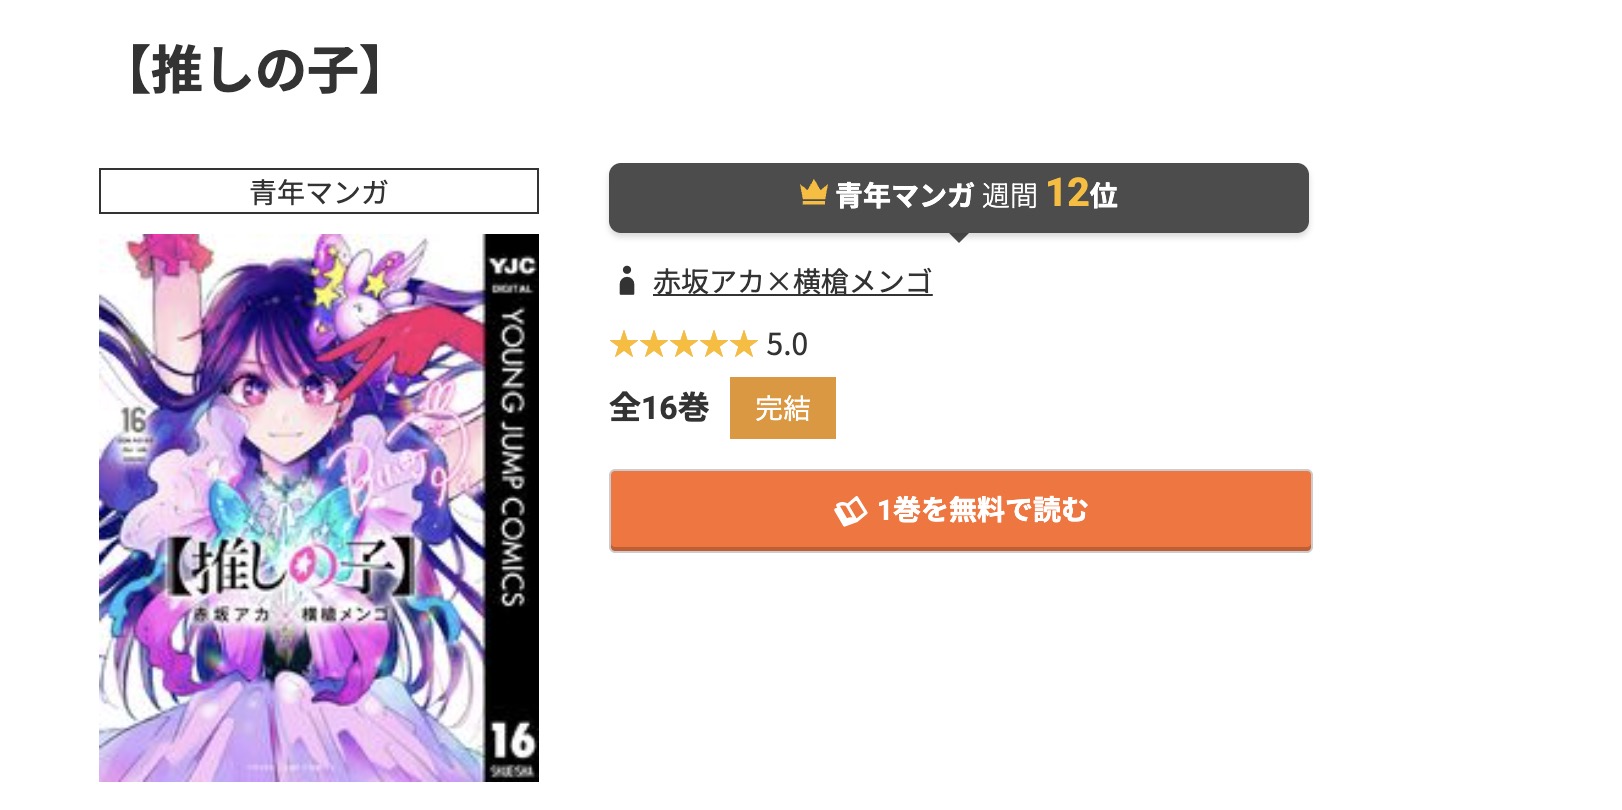Click the small pointer arrow under ranking banner
This screenshot has height=810, width=1622.
(x=959, y=237)
